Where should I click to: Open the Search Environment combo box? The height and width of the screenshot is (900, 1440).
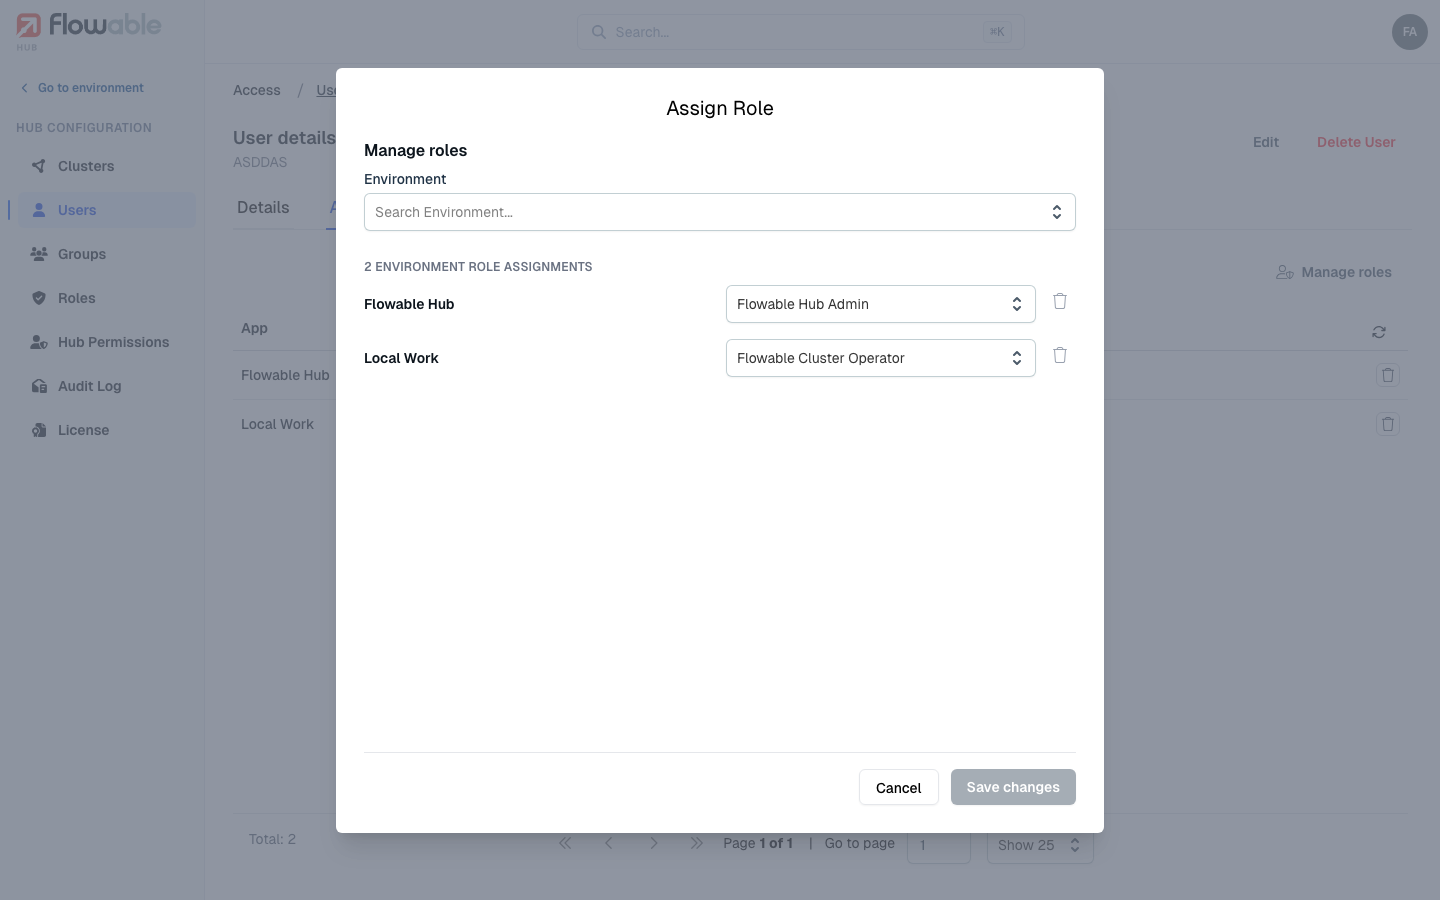click(x=719, y=212)
